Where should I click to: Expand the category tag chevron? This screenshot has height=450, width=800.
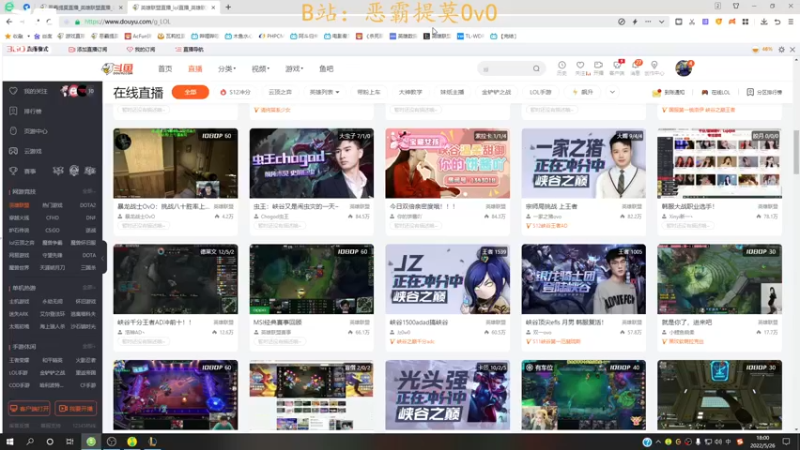[612, 92]
